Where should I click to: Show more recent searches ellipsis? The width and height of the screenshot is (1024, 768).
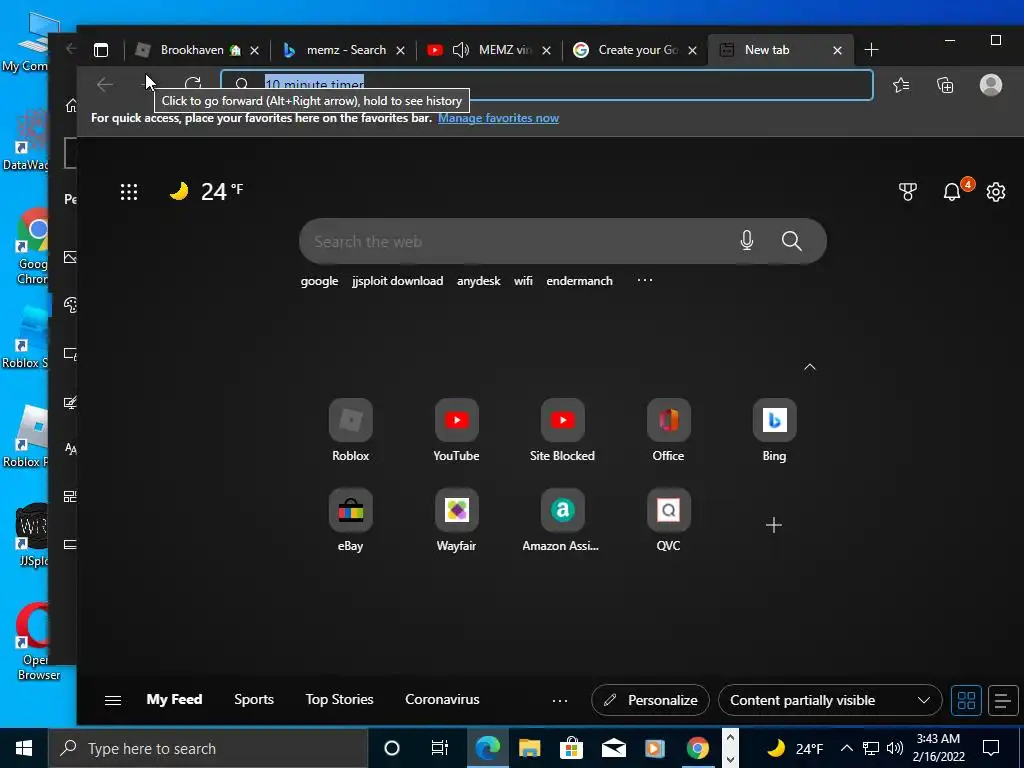645,280
